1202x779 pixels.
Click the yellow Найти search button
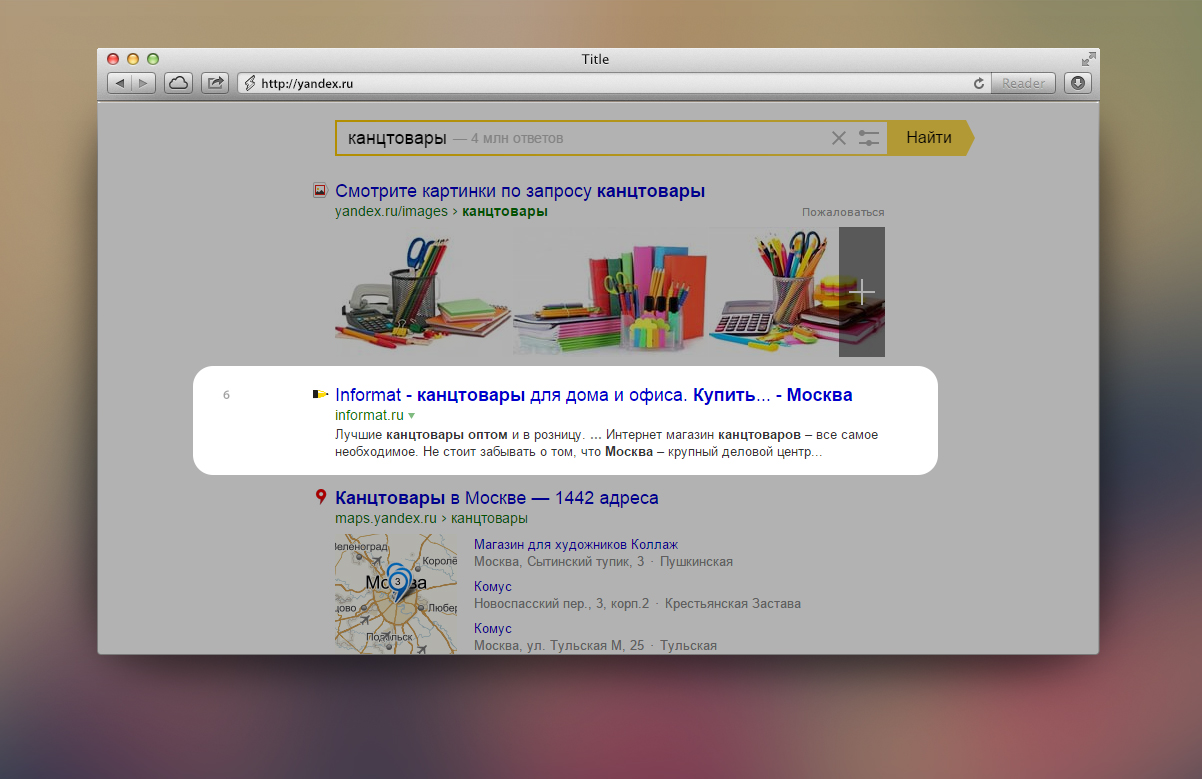929,138
